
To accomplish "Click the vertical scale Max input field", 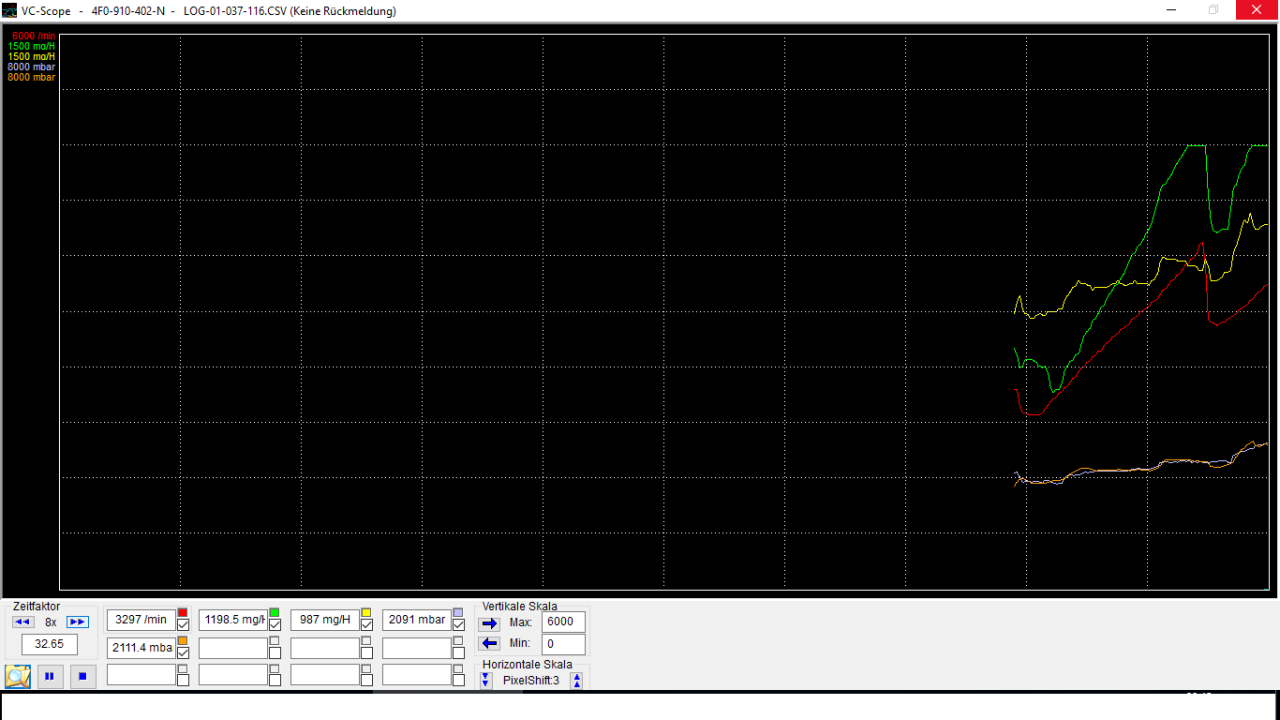I will coord(563,622).
